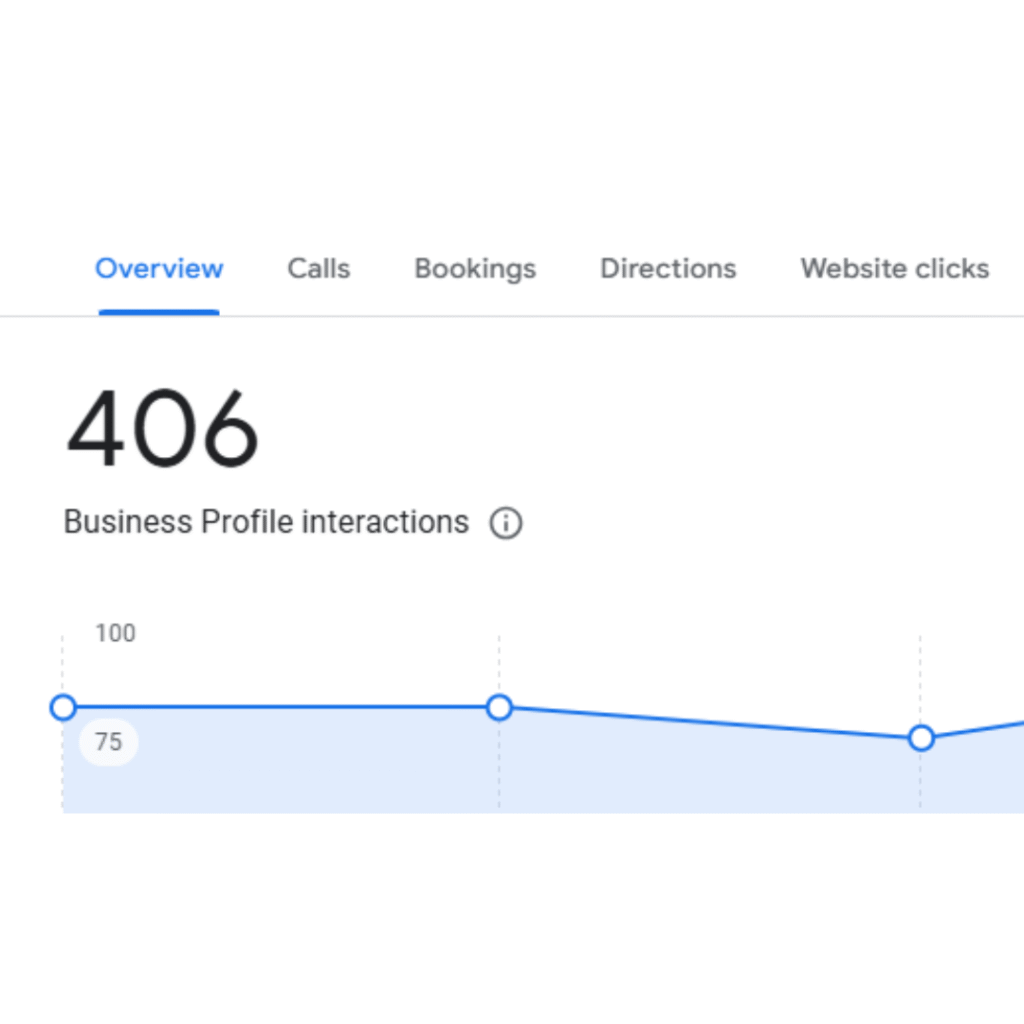Go to the Website clicks tab
This screenshot has height=1024, width=1024.
(894, 269)
